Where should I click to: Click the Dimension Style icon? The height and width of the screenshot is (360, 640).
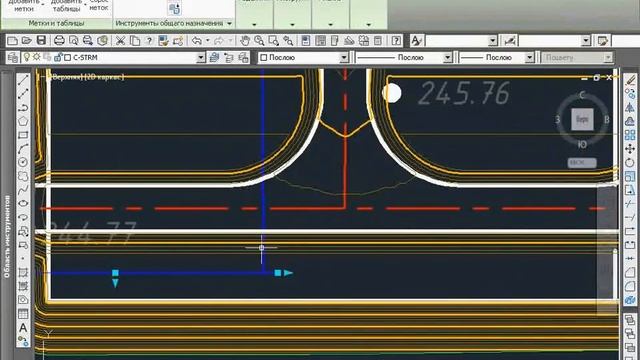(x=510, y=40)
